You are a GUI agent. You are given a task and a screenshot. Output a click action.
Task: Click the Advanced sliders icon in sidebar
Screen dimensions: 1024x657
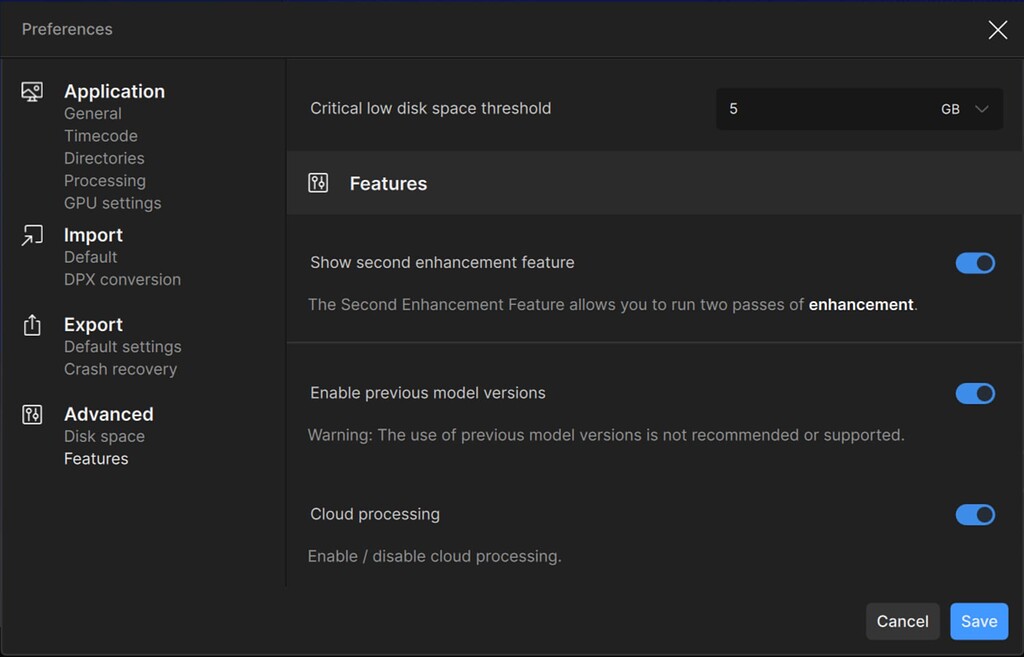click(x=32, y=414)
